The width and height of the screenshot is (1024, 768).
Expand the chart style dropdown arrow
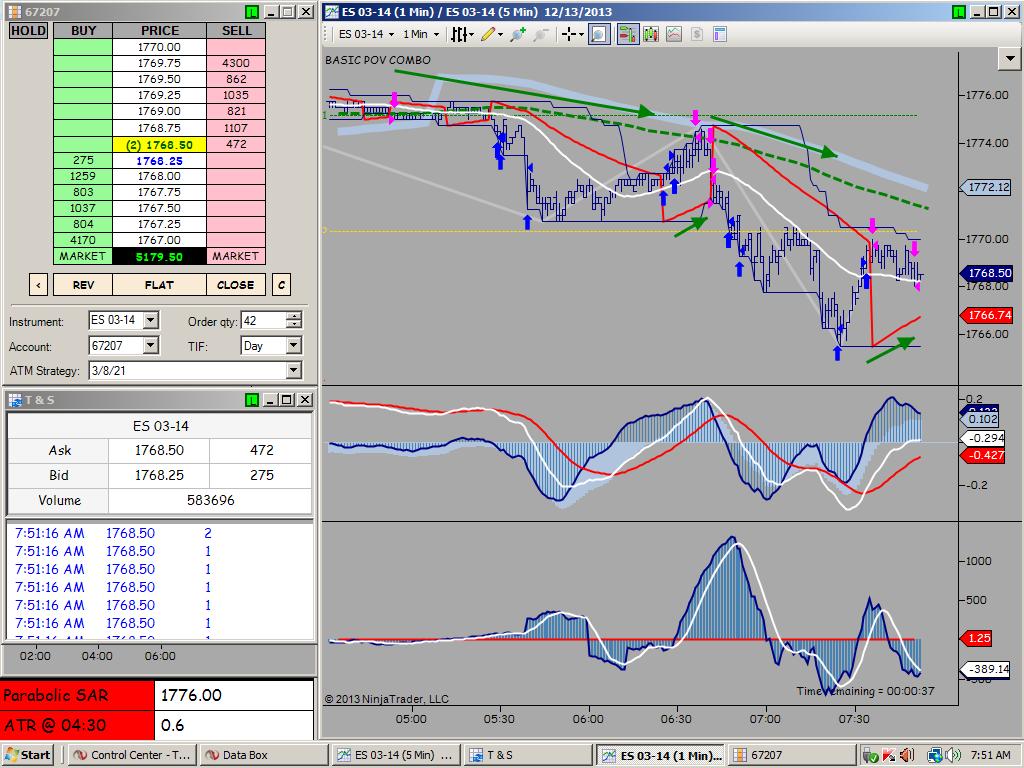[x=472, y=35]
